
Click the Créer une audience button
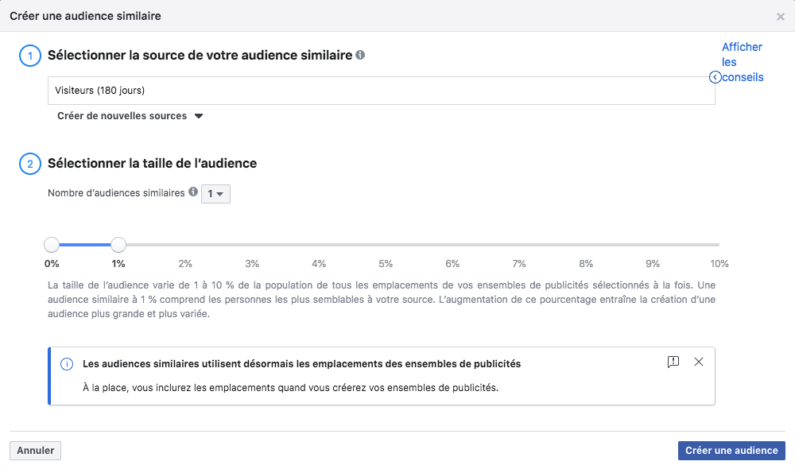(x=731, y=450)
